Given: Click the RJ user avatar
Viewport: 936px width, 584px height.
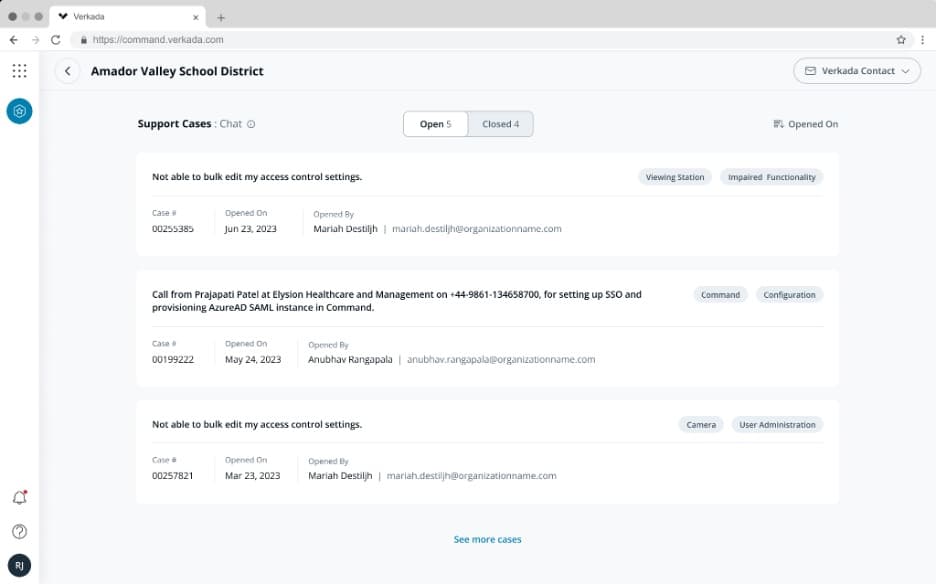Looking at the screenshot, I should [19, 565].
